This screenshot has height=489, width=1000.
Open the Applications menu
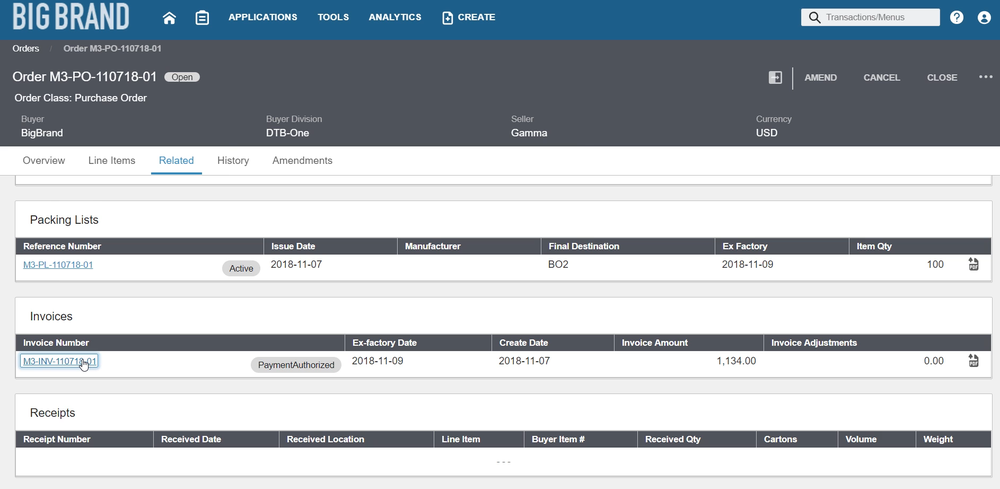pyautogui.click(x=263, y=17)
